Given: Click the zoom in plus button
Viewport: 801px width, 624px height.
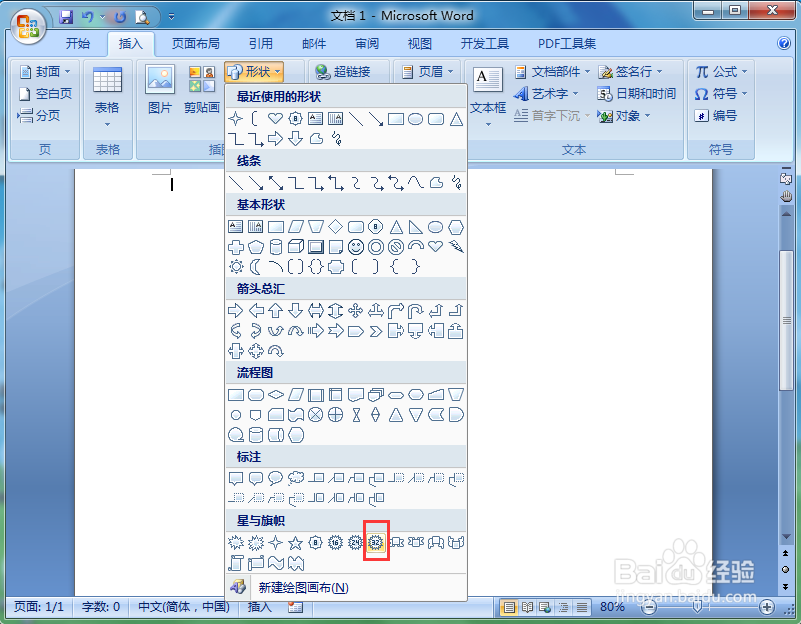Looking at the screenshot, I should click(x=766, y=607).
